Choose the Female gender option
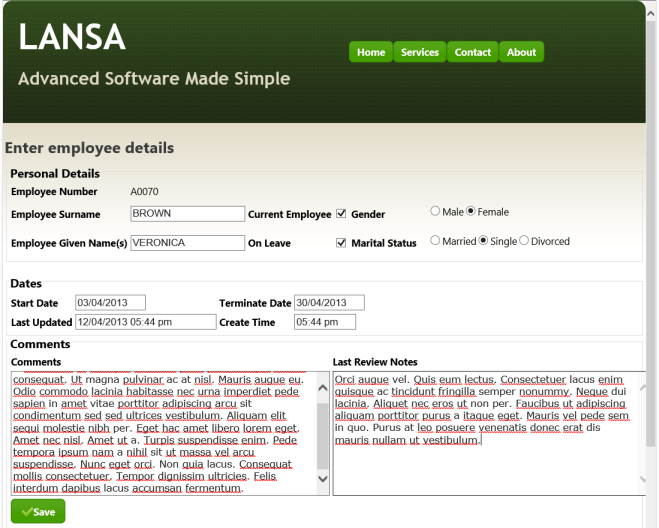This screenshot has width=659, height=528. [472, 212]
